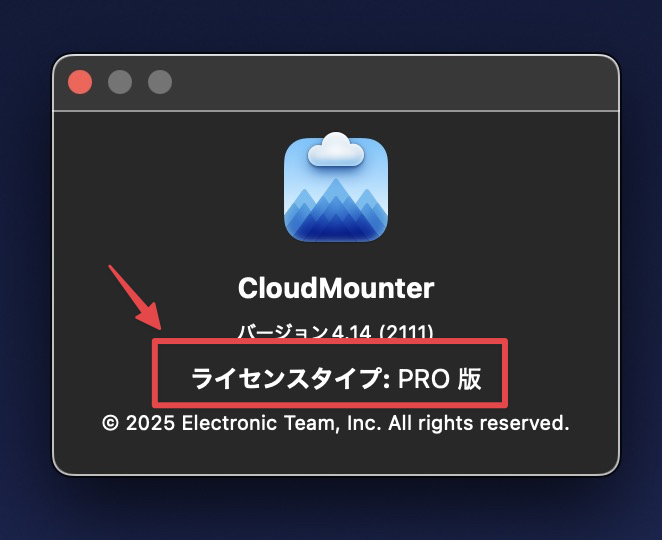Click the PRO 版 license text
The image size is (662, 540).
point(440,378)
